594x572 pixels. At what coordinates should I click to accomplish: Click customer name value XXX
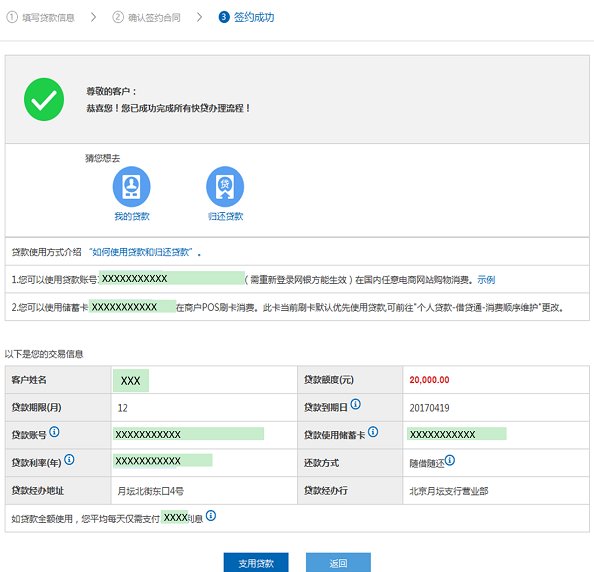[131, 380]
